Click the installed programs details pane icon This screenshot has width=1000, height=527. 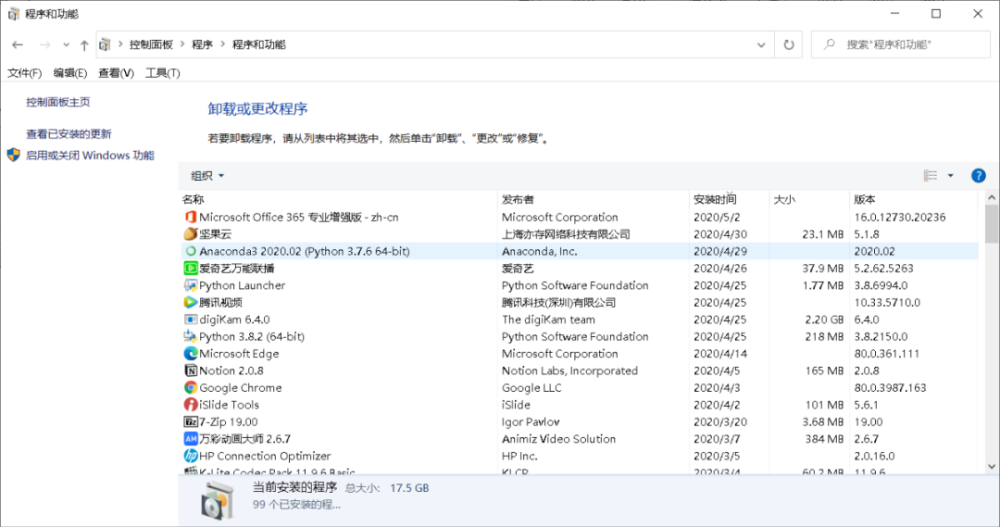pyautogui.click(x=217, y=500)
